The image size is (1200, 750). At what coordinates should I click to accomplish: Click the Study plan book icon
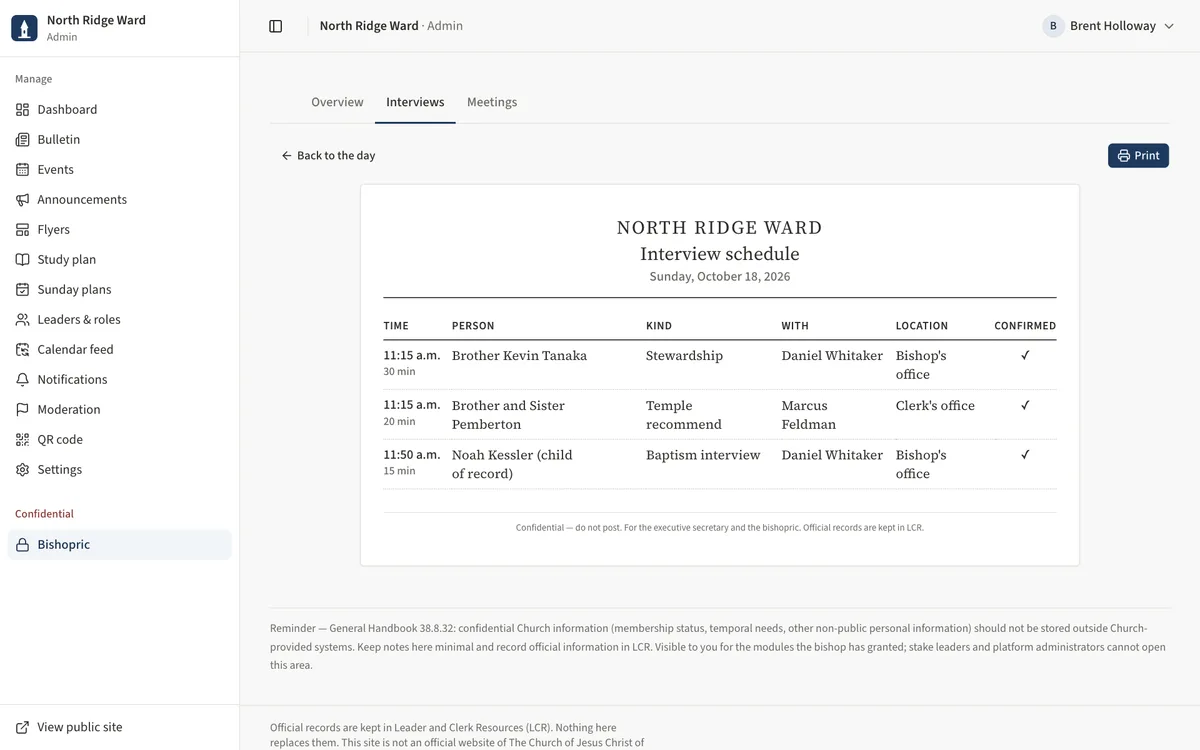click(22, 260)
